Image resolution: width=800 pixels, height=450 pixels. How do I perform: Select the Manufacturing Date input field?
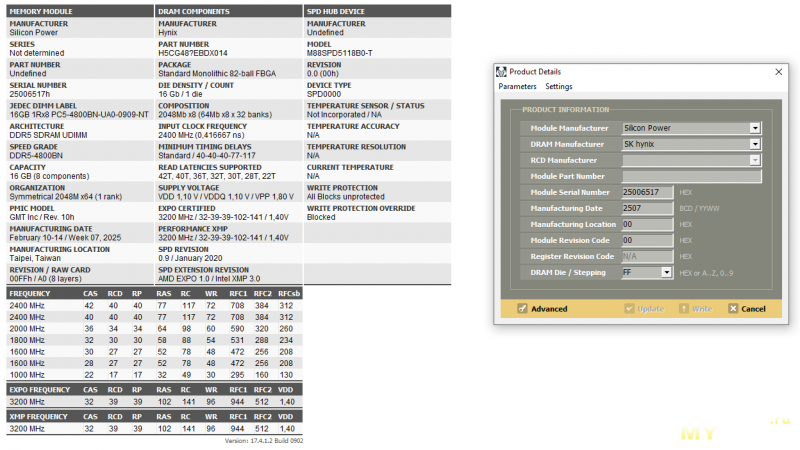647,208
